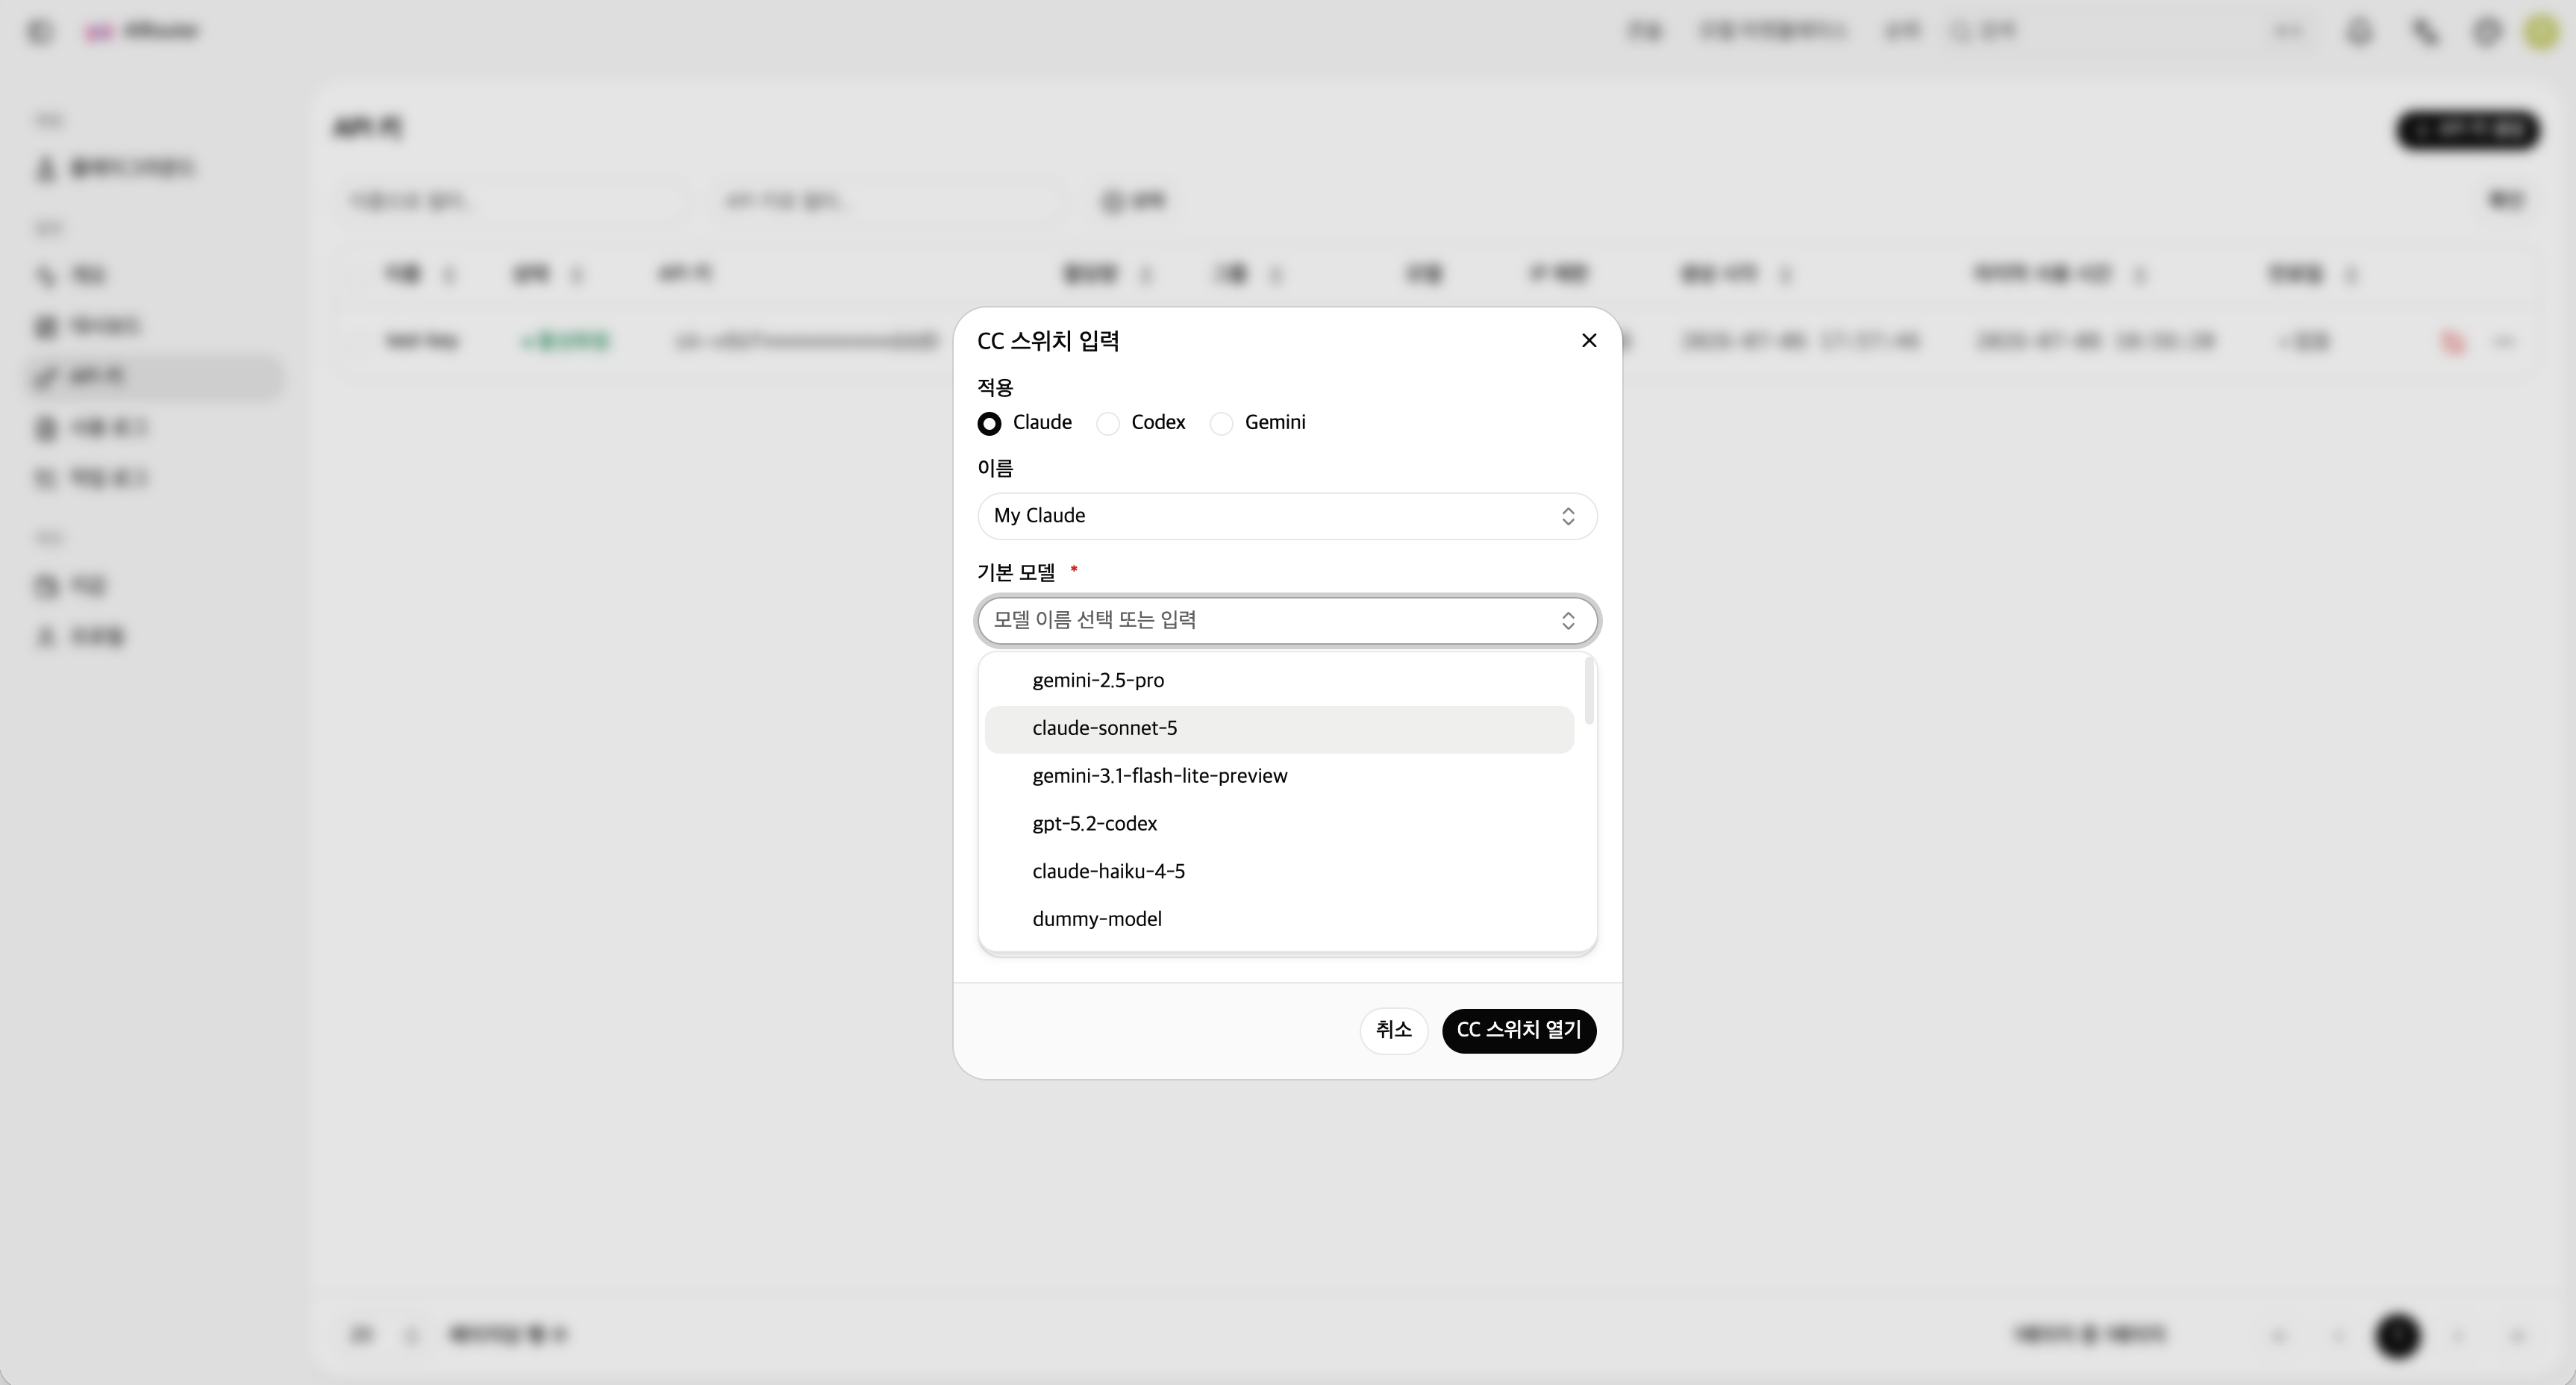Click the user avatar icon
Image resolution: width=2576 pixels, height=1385 pixels.
[x=2541, y=32]
